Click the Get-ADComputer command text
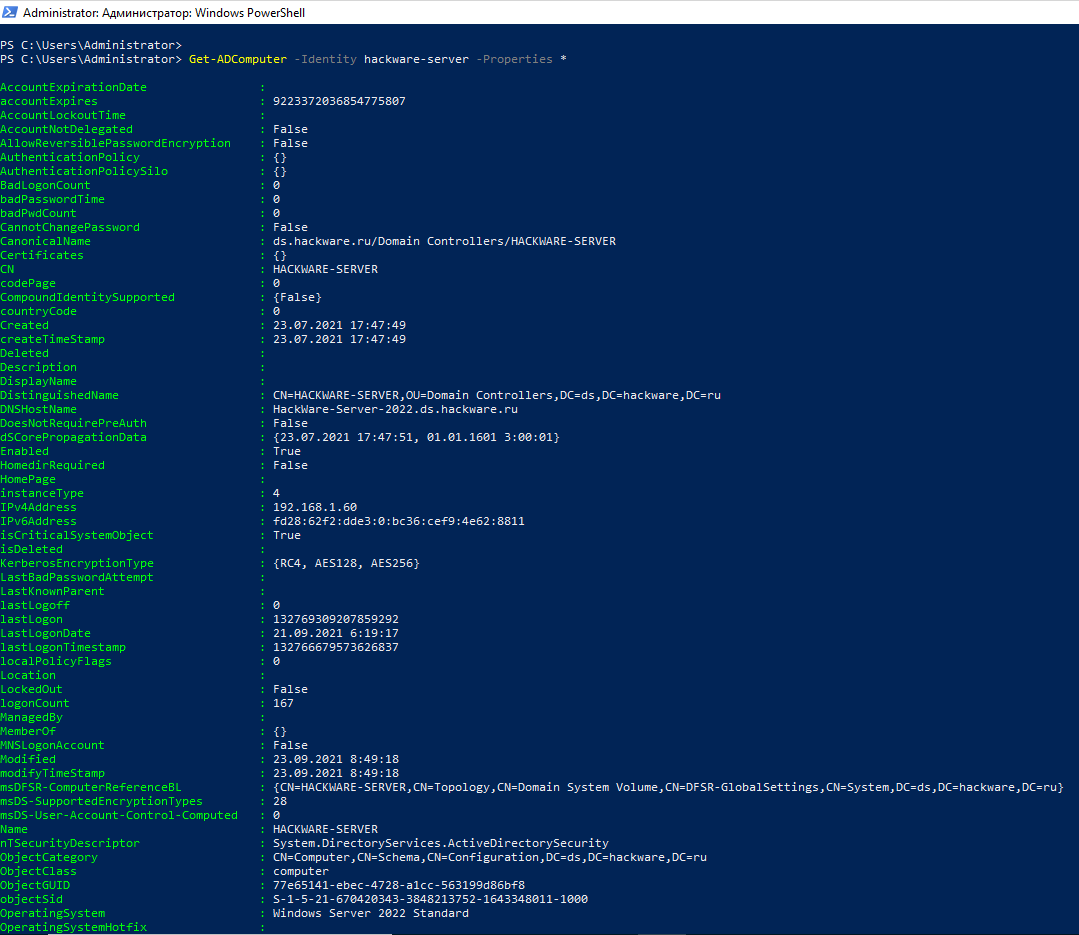 click(x=237, y=59)
